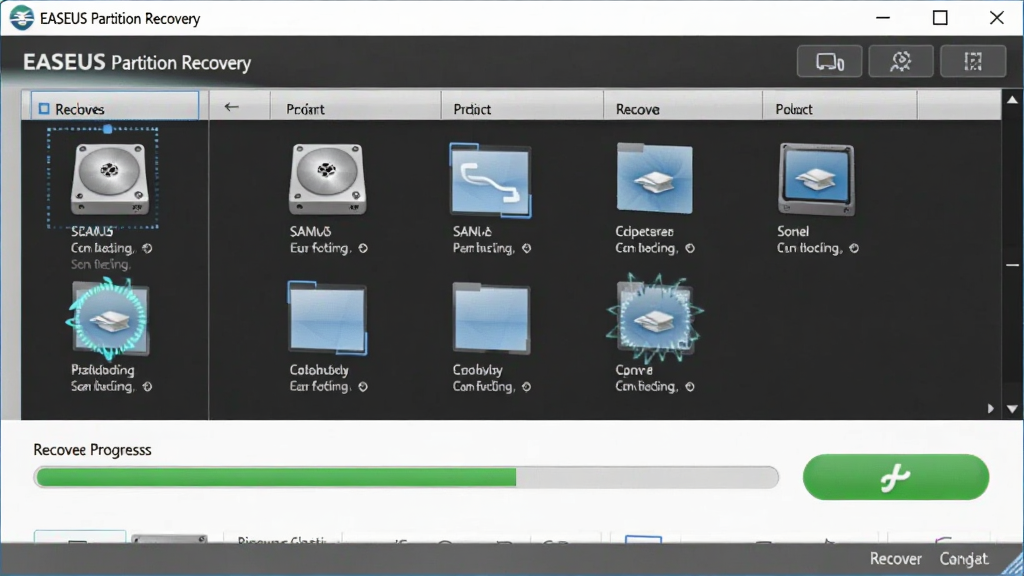Click the Cpnve label text
This screenshot has height=576, width=1024.
pos(633,370)
